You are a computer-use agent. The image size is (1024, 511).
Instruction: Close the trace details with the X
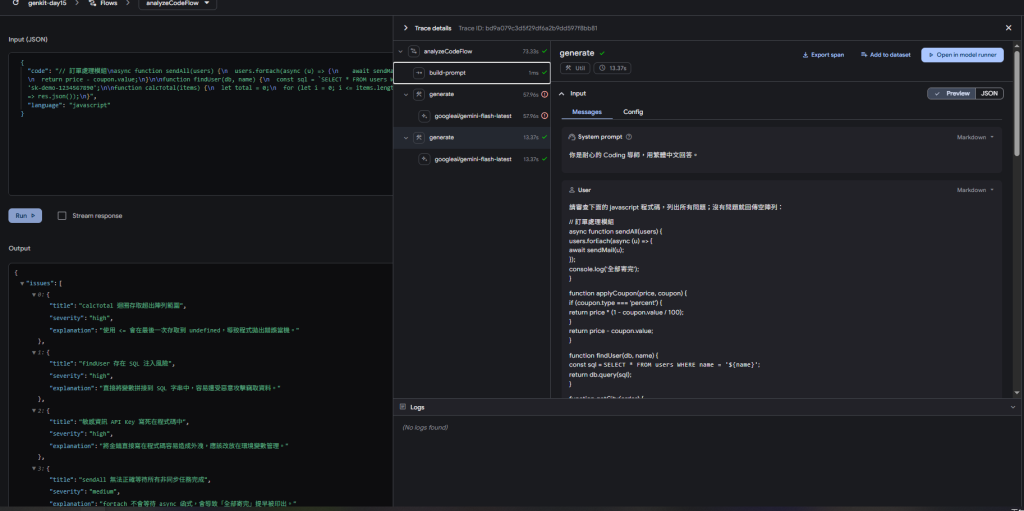point(1008,28)
